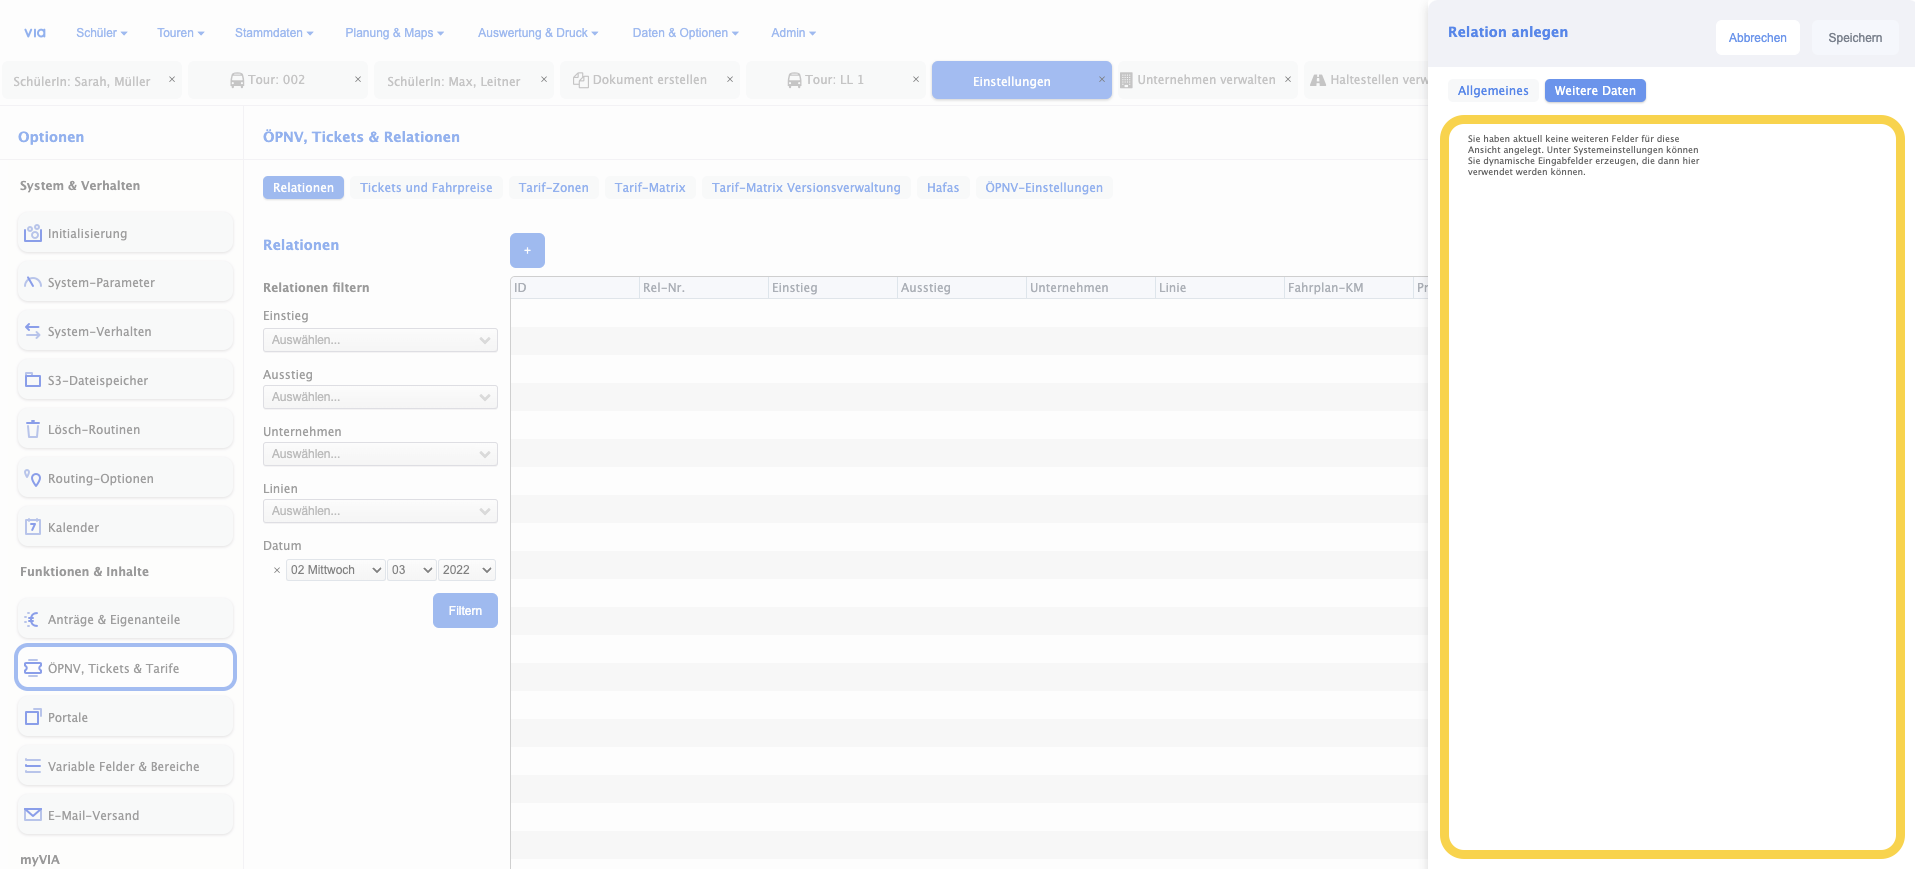
Task: Sort by the Fahrplan-KM column header
Action: (x=1325, y=288)
